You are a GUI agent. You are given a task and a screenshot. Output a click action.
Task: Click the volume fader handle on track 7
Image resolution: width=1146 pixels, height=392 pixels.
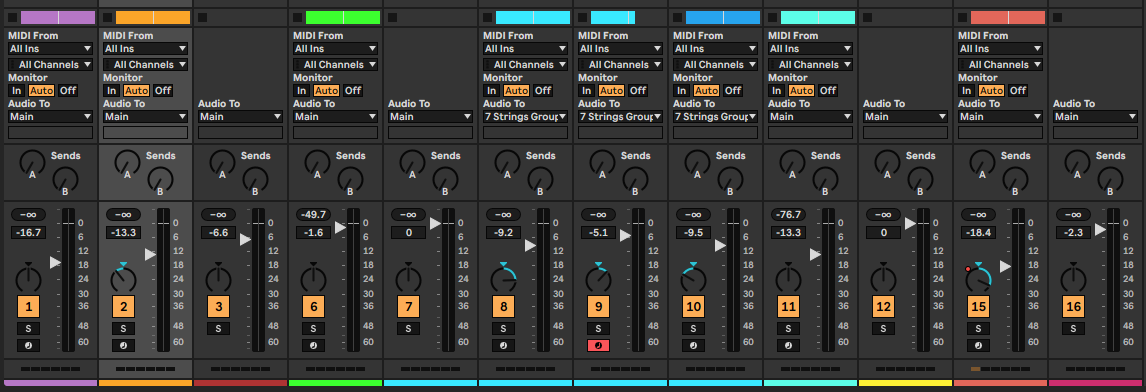[436, 223]
